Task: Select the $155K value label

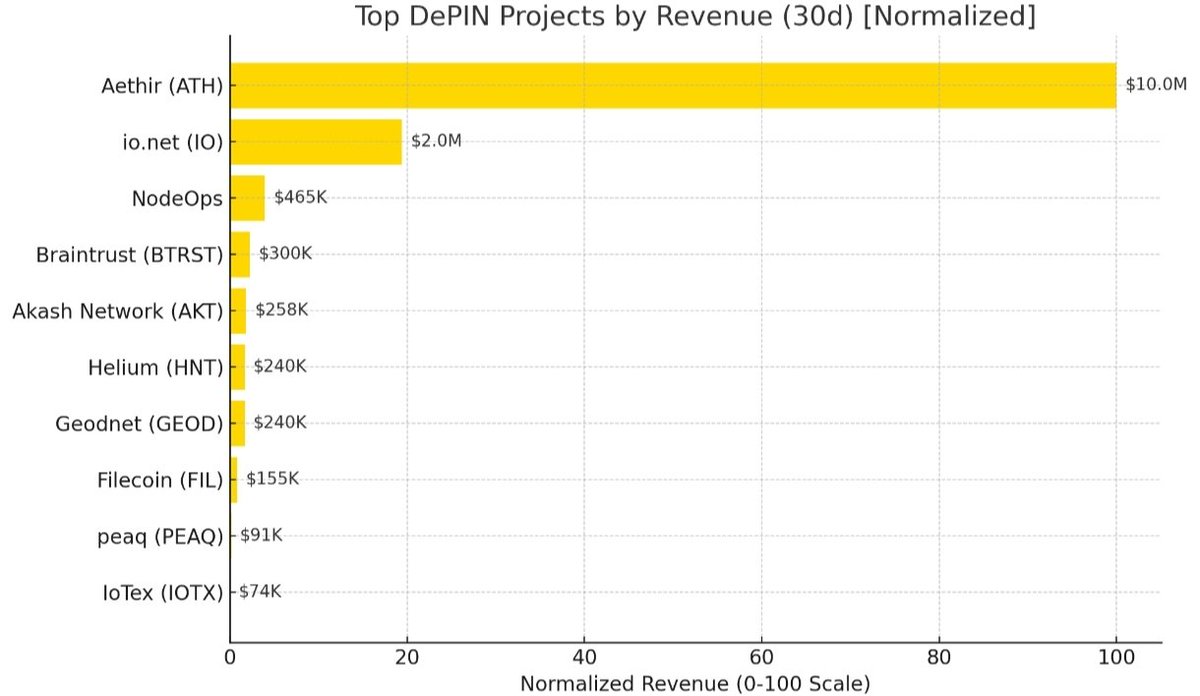Action: click(273, 479)
